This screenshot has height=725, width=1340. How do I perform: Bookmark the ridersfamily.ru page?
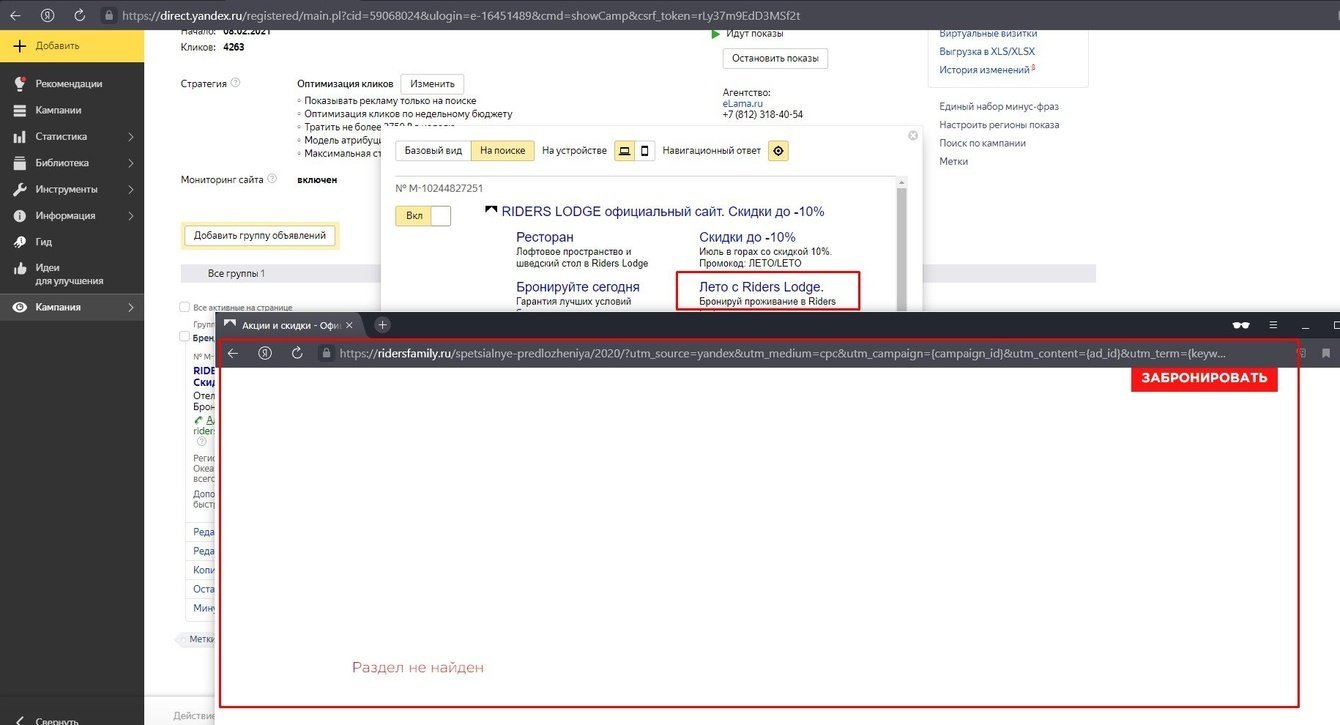tap(1327, 353)
